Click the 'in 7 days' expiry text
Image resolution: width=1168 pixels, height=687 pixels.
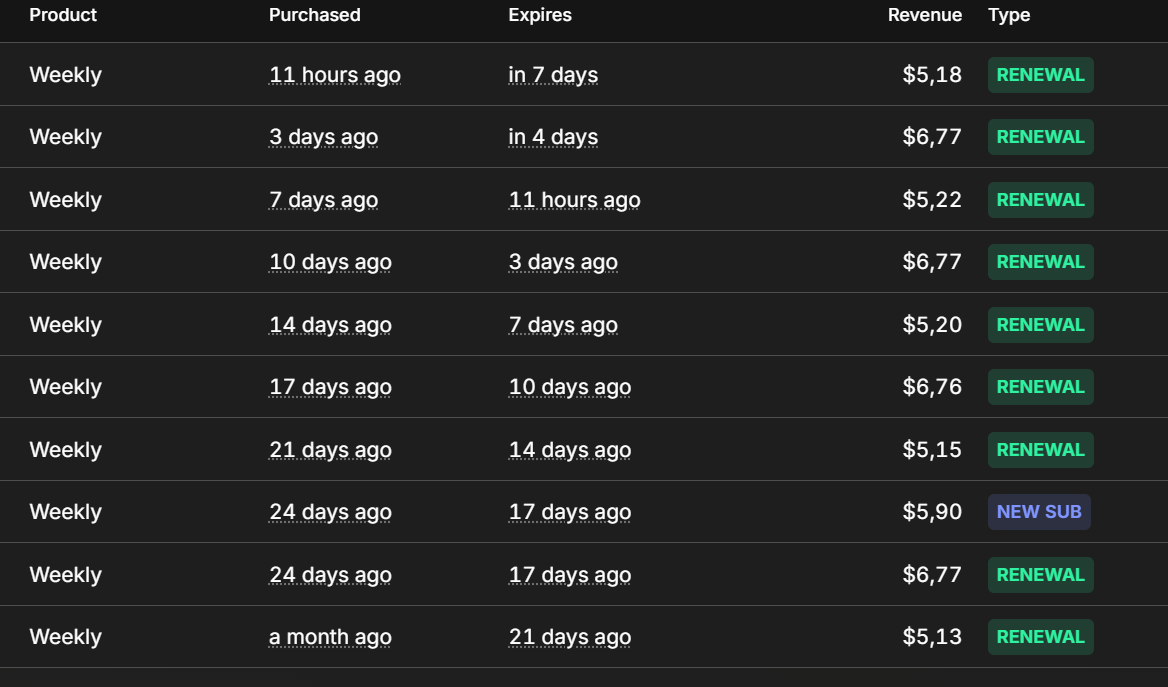(x=553, y=75)
